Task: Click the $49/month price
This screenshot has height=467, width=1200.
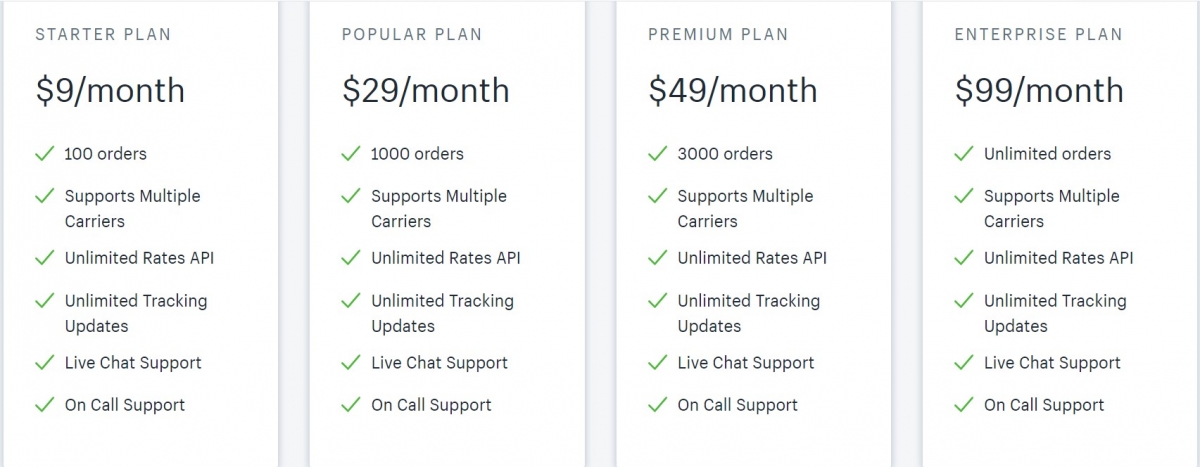Action: pyautogui.click(x=732, y=91)
